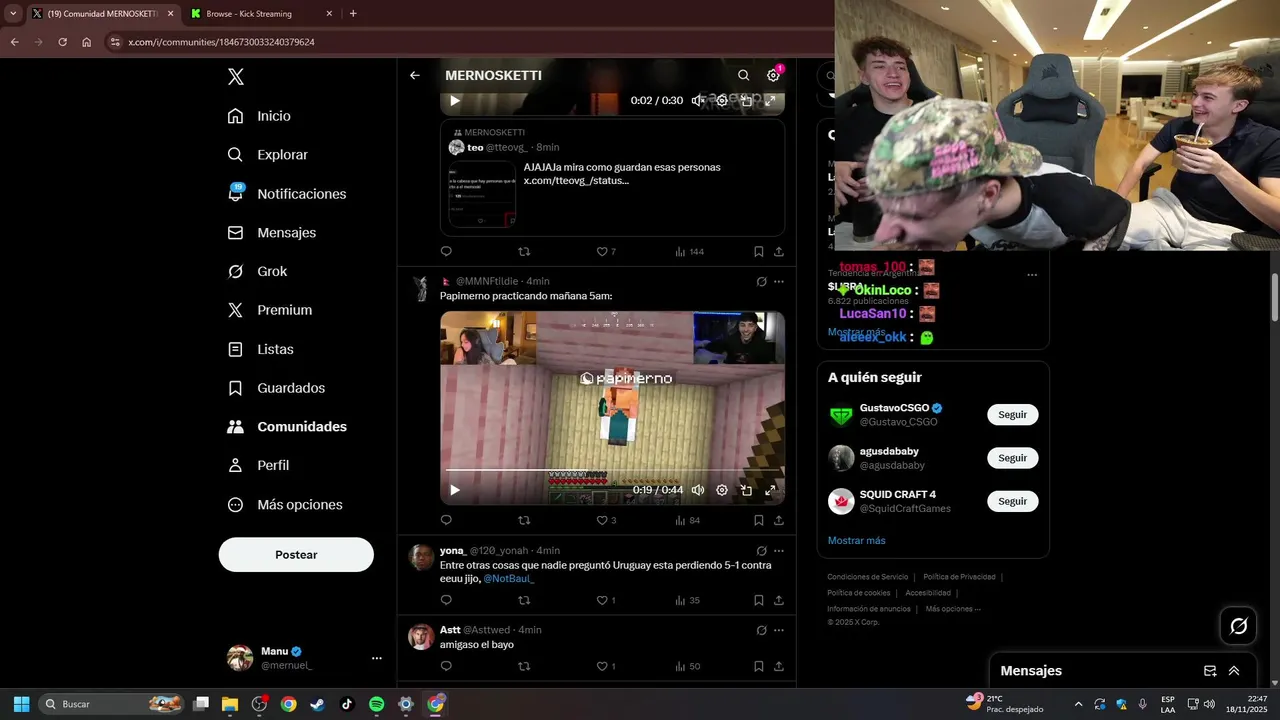
Task: Open MERNOSKETTI community settings gear
Action: [x=773, y=75]
